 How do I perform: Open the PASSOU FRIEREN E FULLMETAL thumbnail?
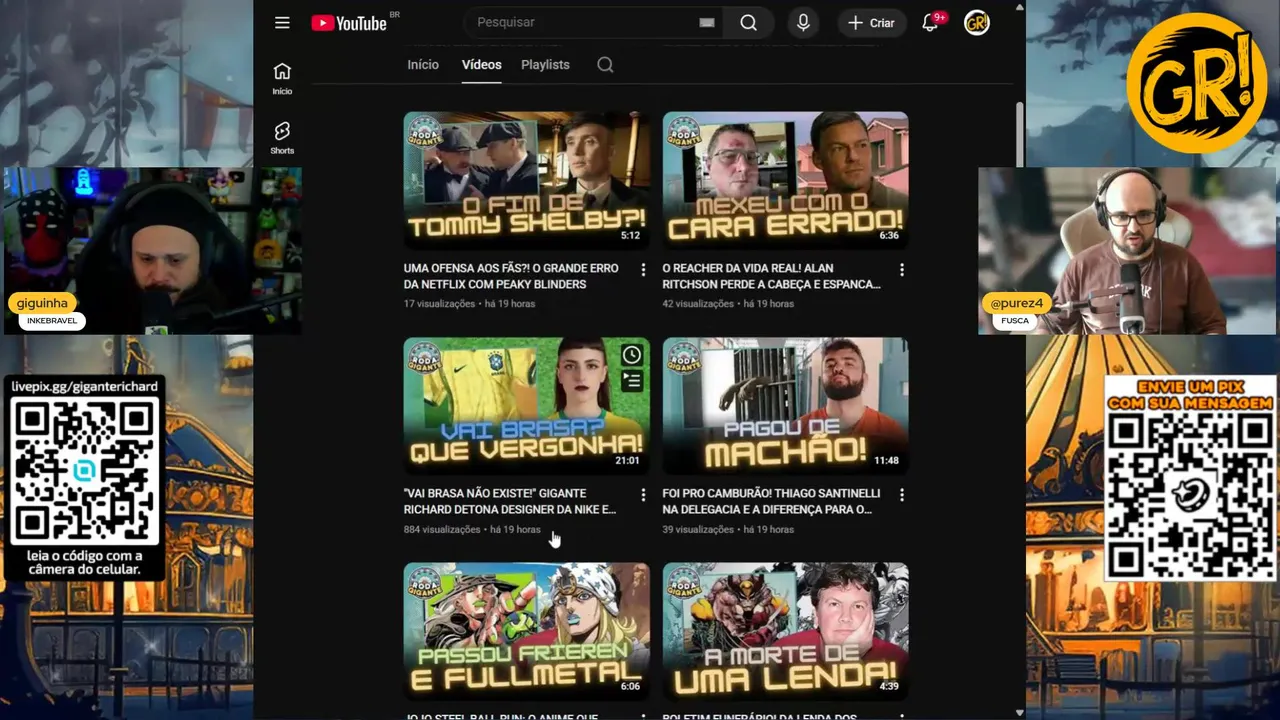(526, 631)
